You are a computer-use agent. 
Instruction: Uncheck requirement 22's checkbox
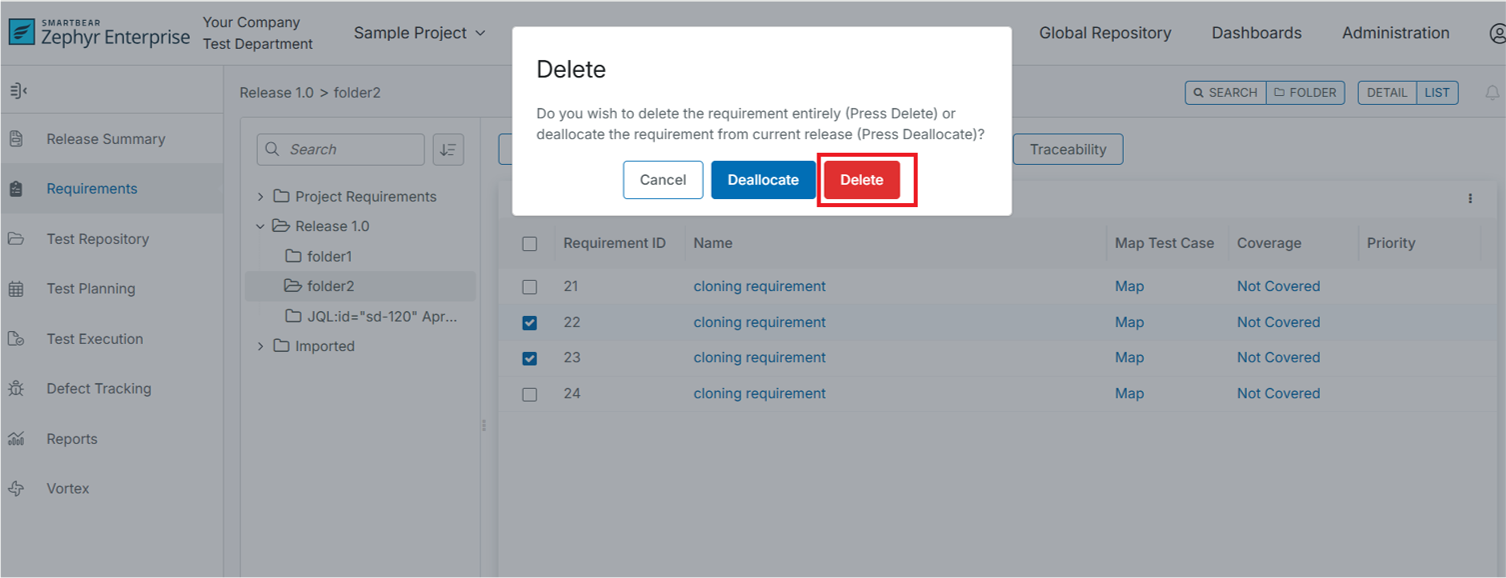(529, 322)
